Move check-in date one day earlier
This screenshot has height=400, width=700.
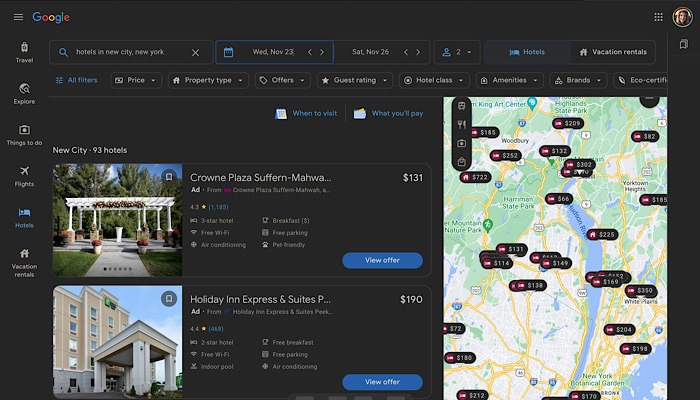tap(310, 52)
